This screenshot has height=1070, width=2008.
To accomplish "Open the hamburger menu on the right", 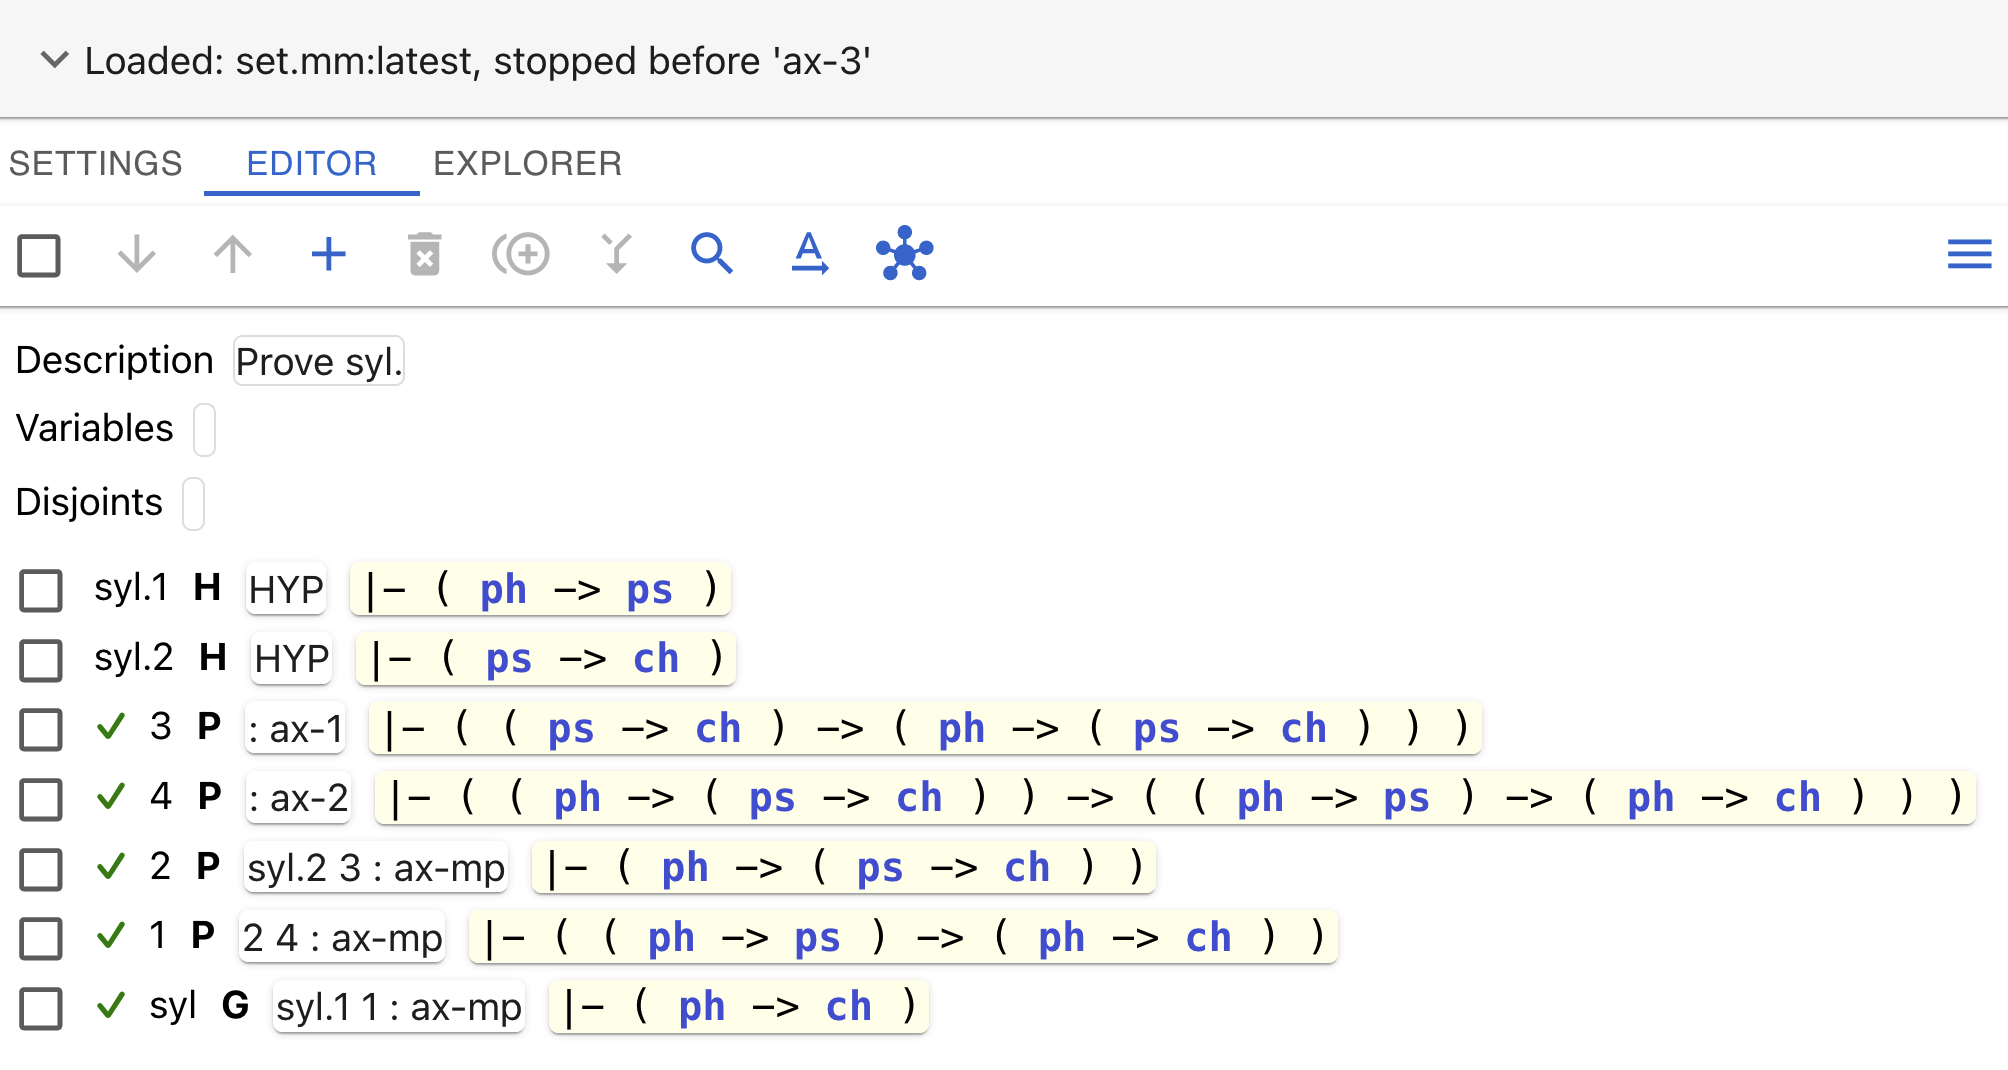I will coord(1969,254).
